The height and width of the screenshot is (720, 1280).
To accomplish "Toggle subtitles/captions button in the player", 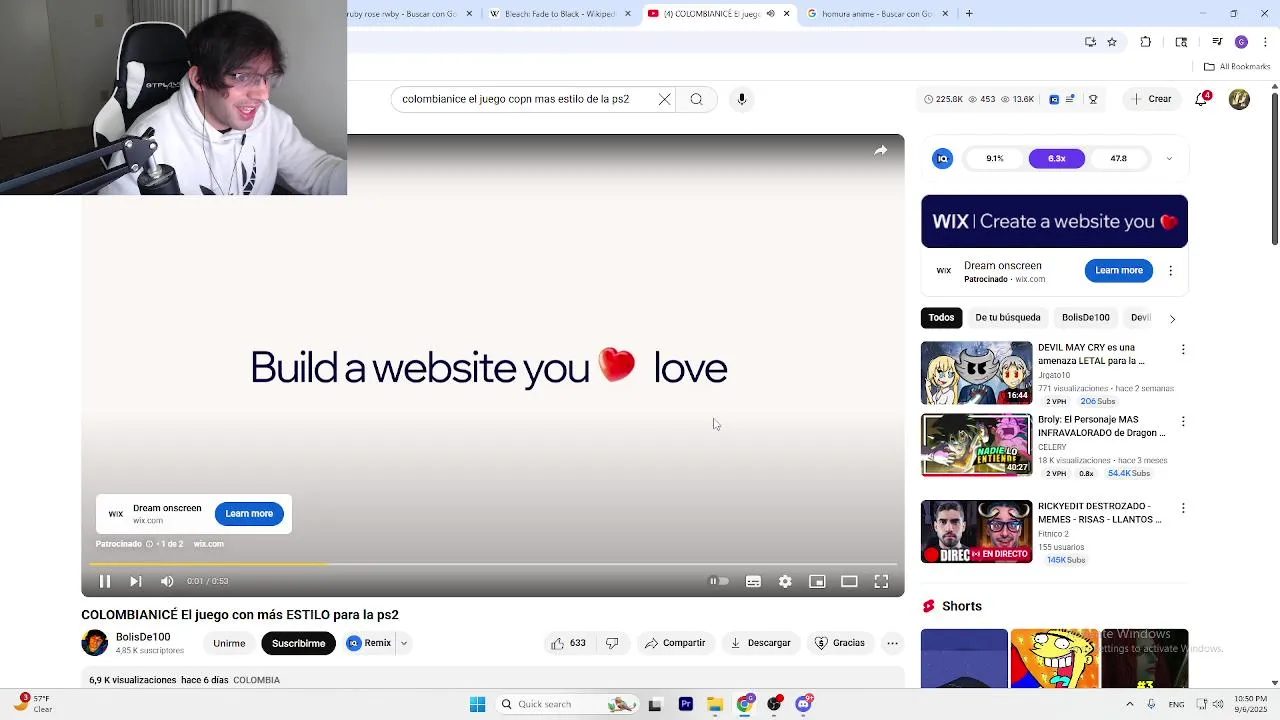I will pos(753,581).
